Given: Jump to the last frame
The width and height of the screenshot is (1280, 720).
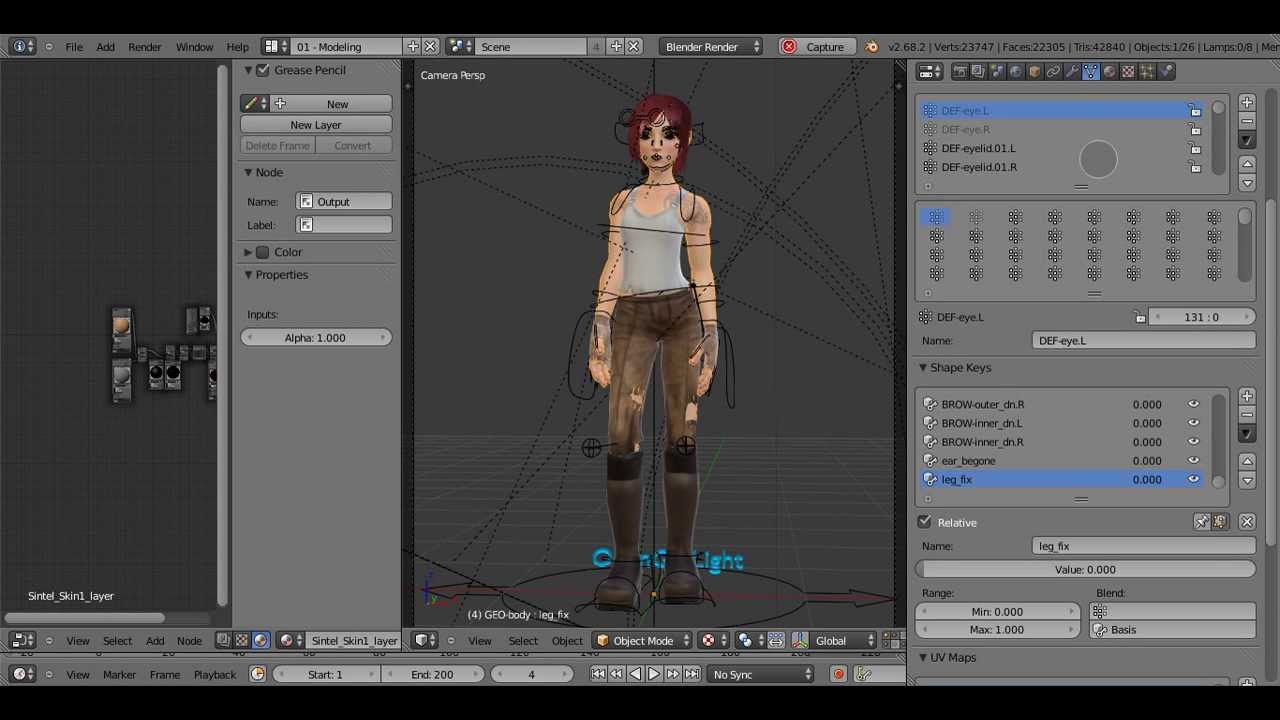Looking at the screenshot, I should [691, 674].
